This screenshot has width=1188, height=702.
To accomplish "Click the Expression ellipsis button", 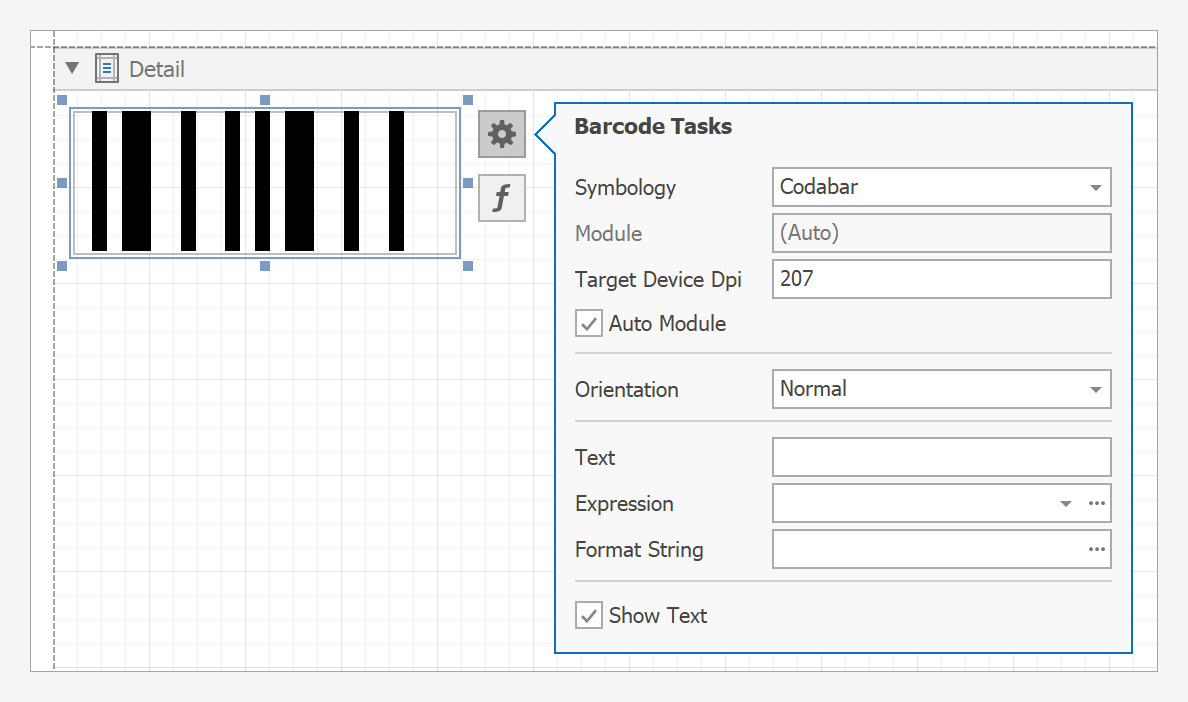I will click(1097, 504).
